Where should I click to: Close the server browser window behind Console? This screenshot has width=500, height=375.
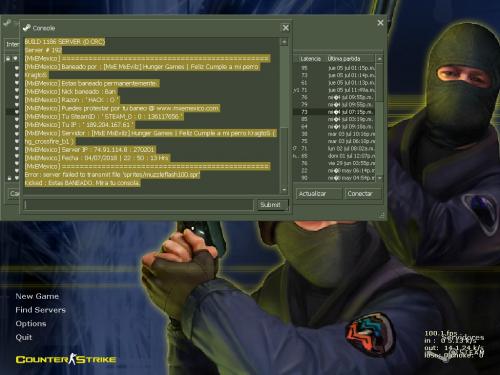(380, 23)
